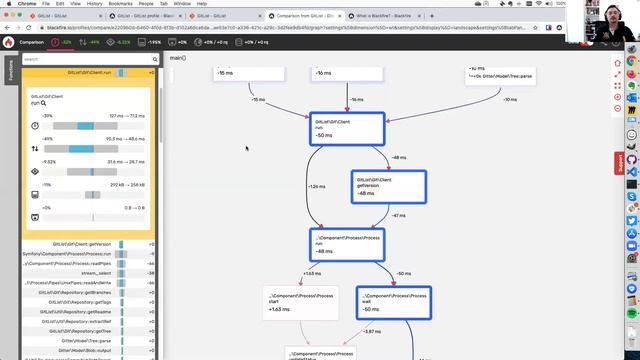Click the main() breadcrumb
Screen dimensions: 640x360
pos(178,58)
